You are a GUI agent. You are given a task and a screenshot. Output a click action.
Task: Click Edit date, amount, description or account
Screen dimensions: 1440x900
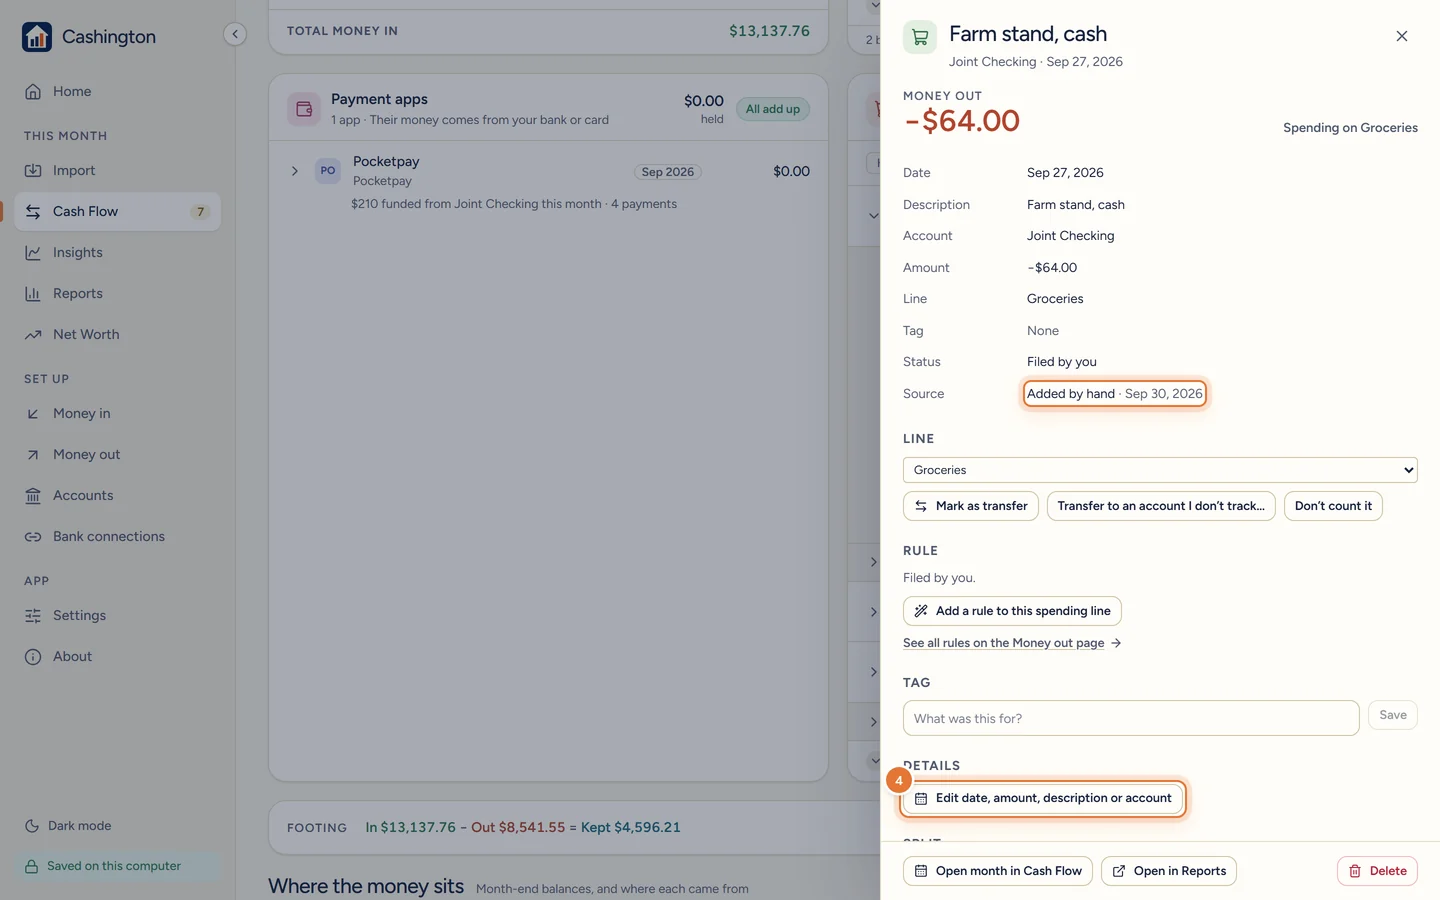[x=1043, y=798]
